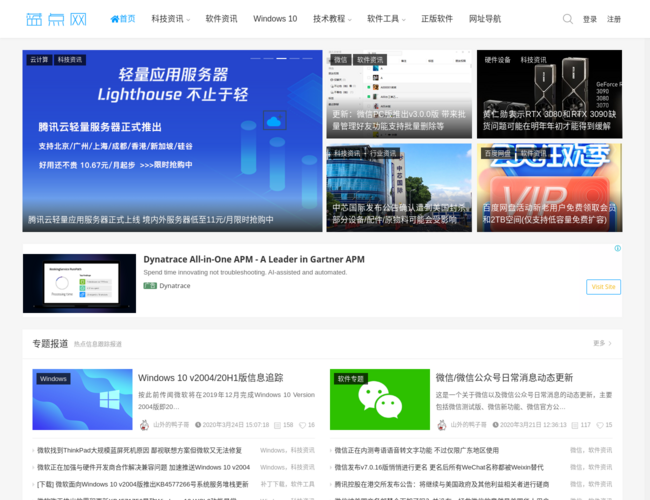Open the RTX 3080 shortage article thumbnail
This screenshot has width=650, height=500.
coord(549,94)
